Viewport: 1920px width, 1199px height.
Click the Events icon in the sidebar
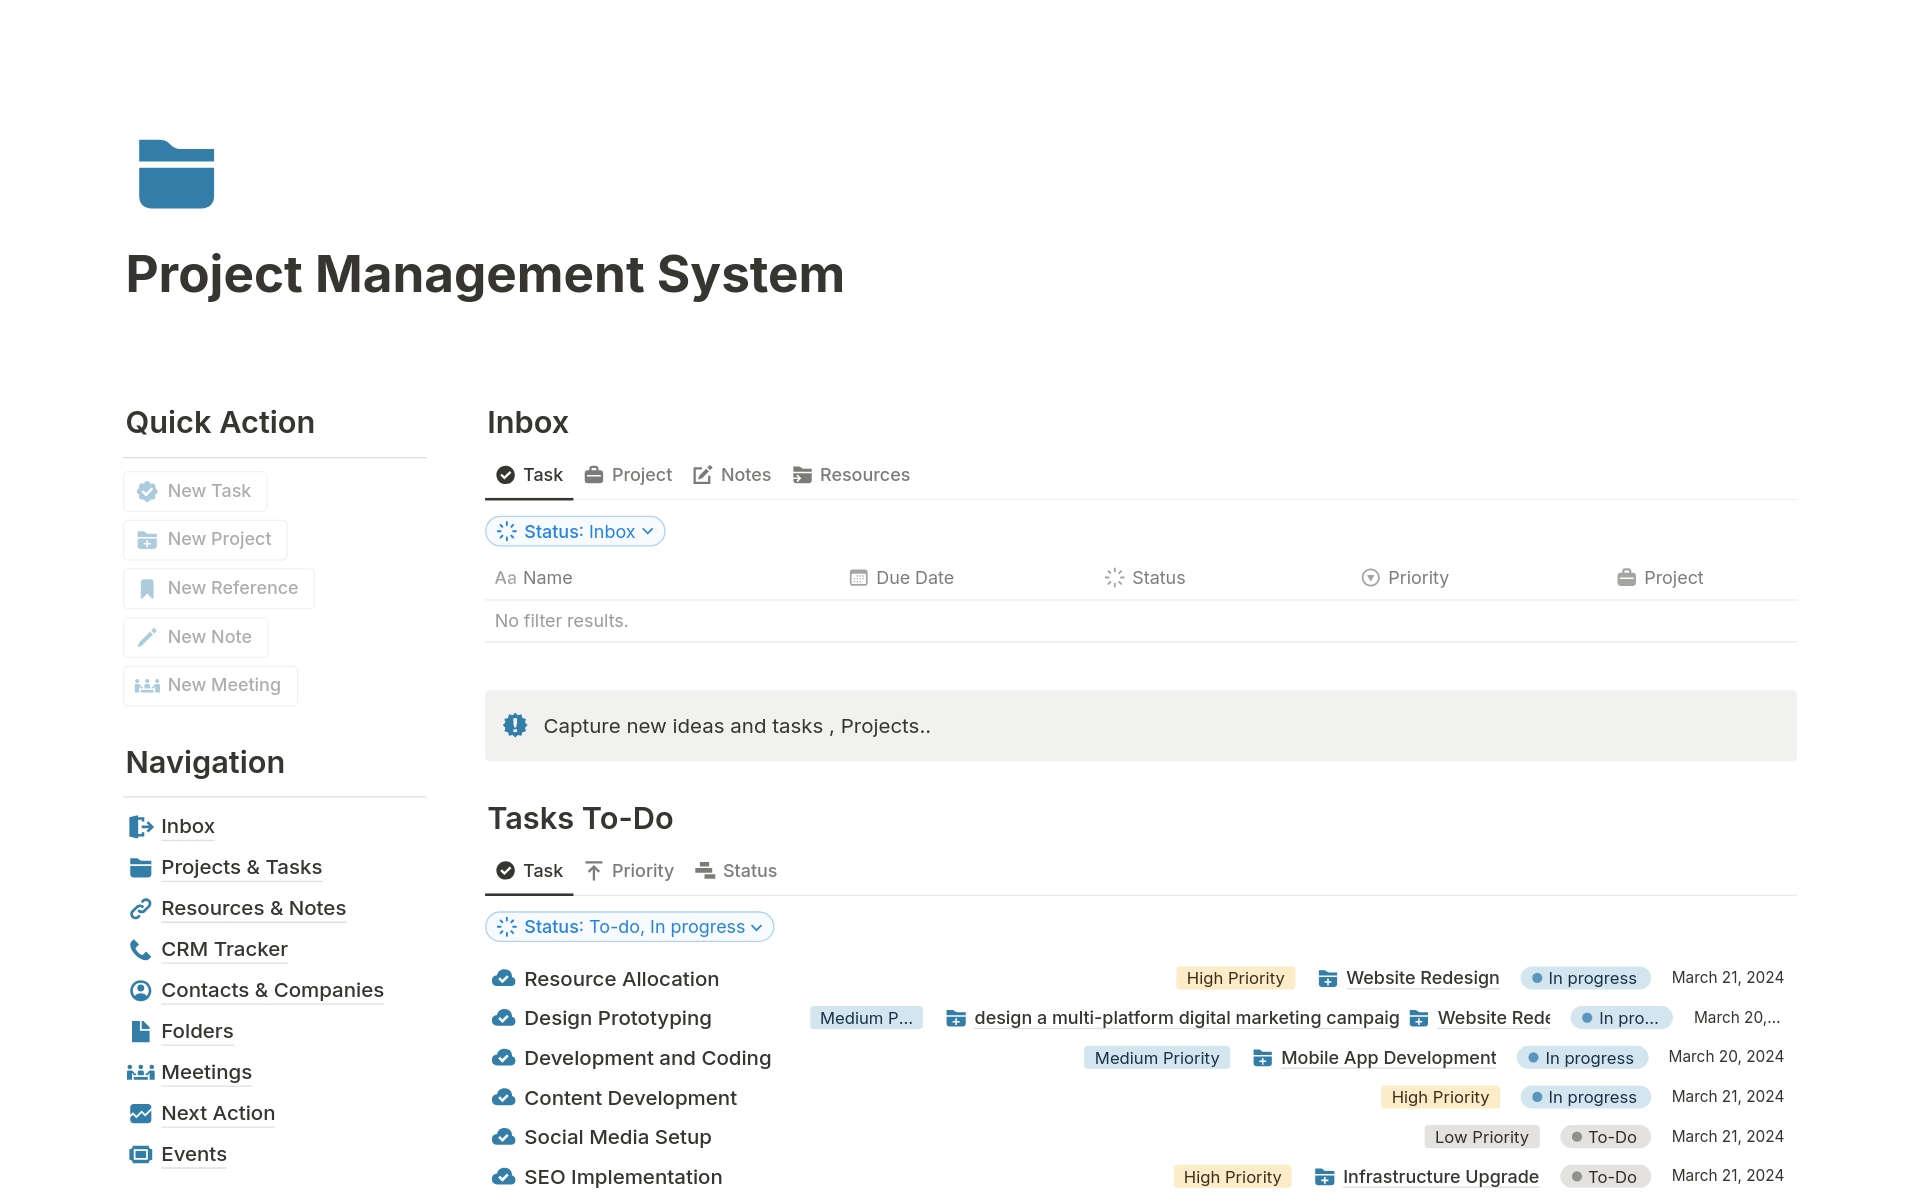(139, 1154)
